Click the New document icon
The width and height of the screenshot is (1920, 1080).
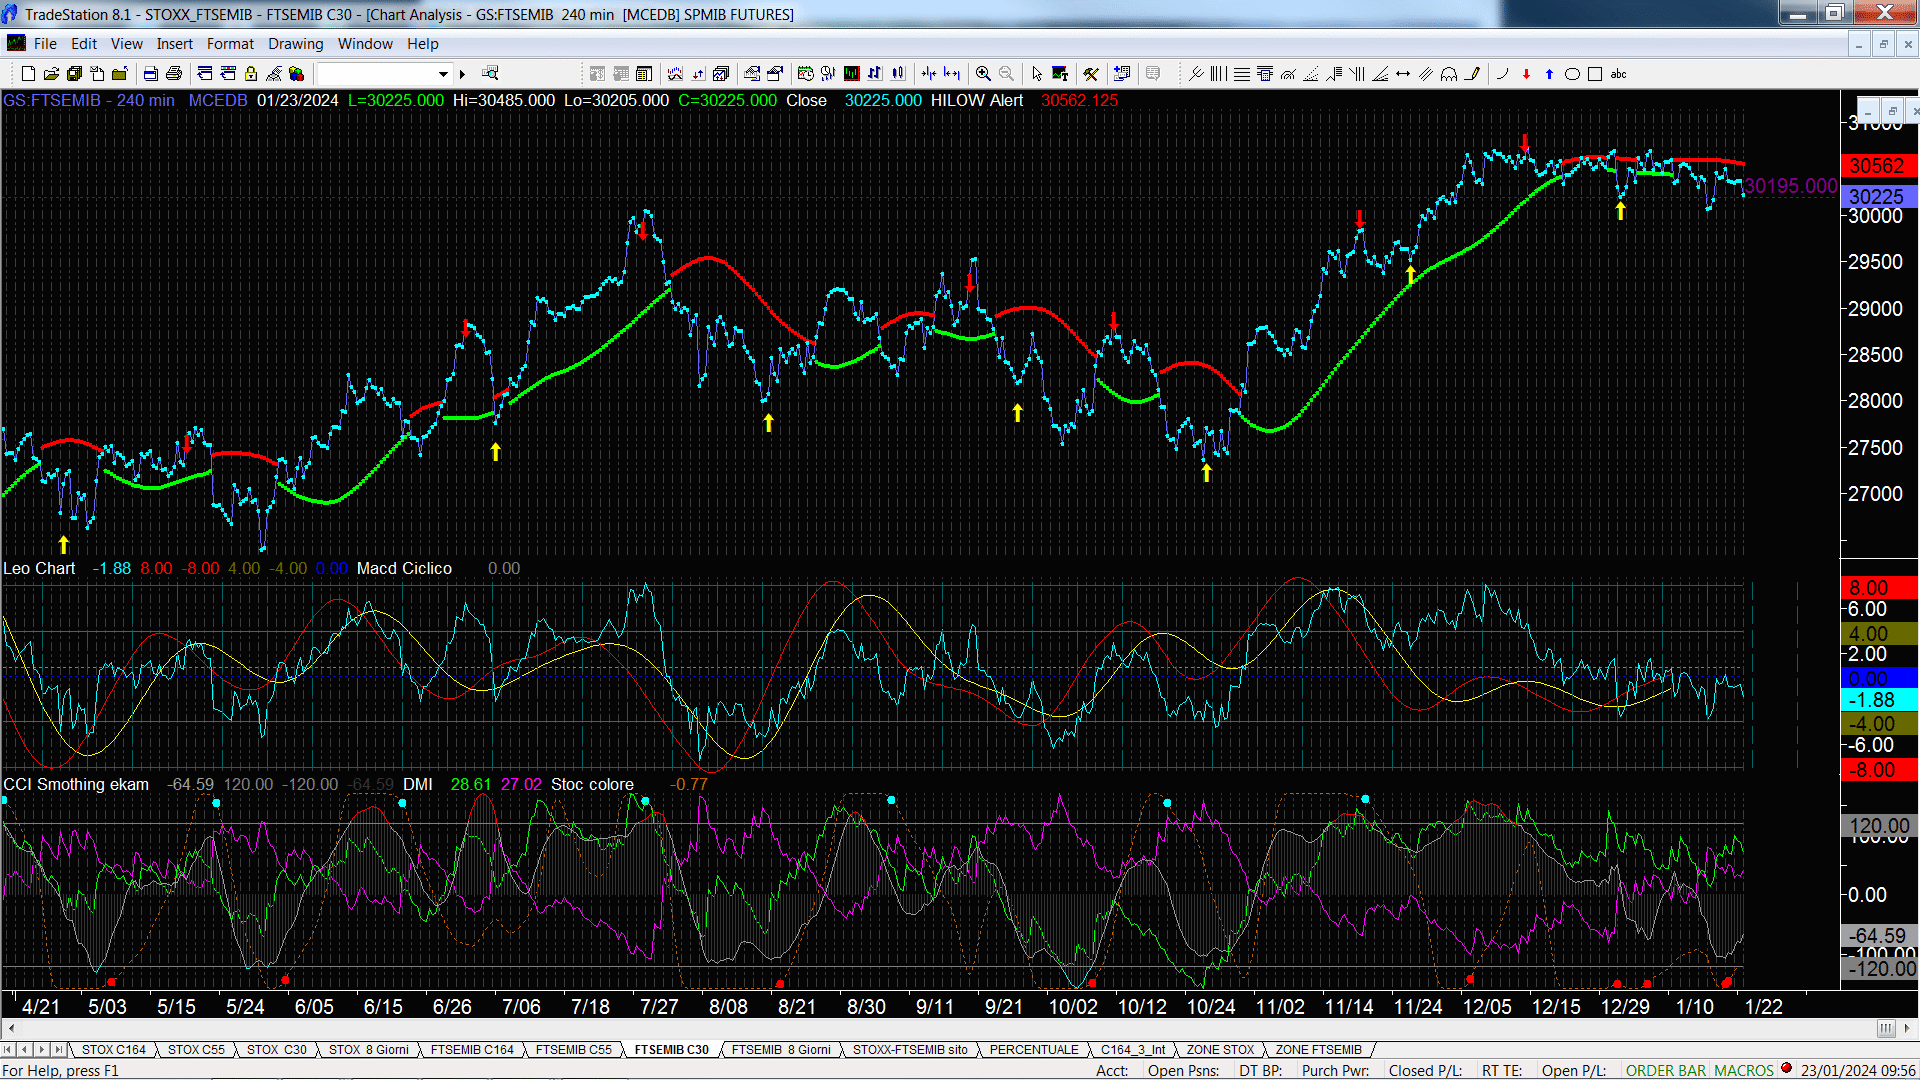tap(28, 74)
